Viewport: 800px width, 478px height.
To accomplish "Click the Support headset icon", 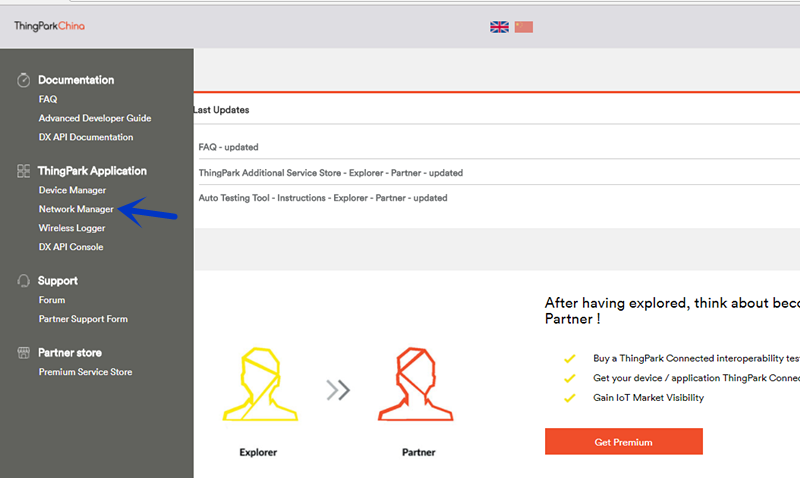I will [x=23, y=281].
